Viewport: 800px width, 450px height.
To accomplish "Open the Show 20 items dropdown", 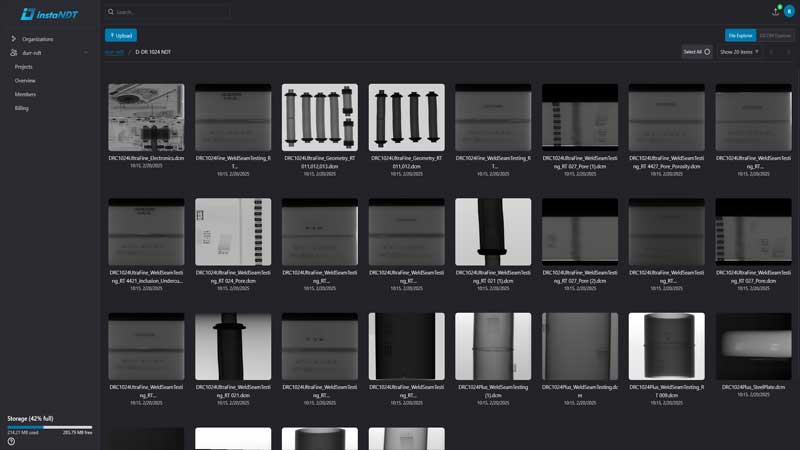I will (x=739, y=52).
